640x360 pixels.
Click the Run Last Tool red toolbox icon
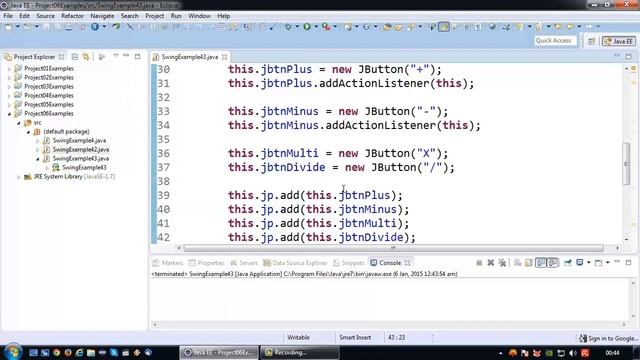326,27
